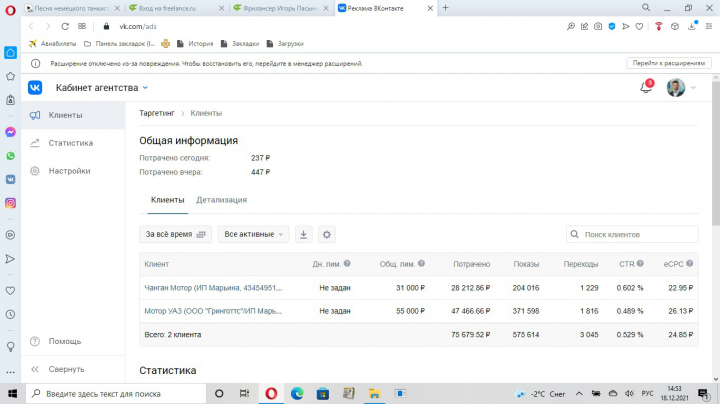
Task: Open Messenger in Opera sidebar
Action: coord(10,132)
